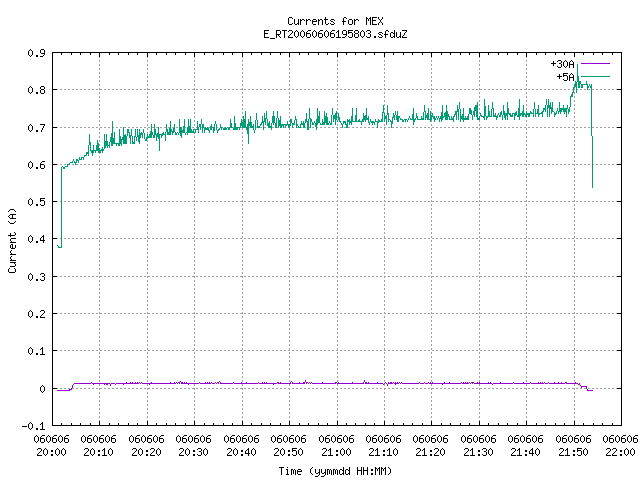
Task: Click y-axis tick label 0.1
Action: coord(36,351)
